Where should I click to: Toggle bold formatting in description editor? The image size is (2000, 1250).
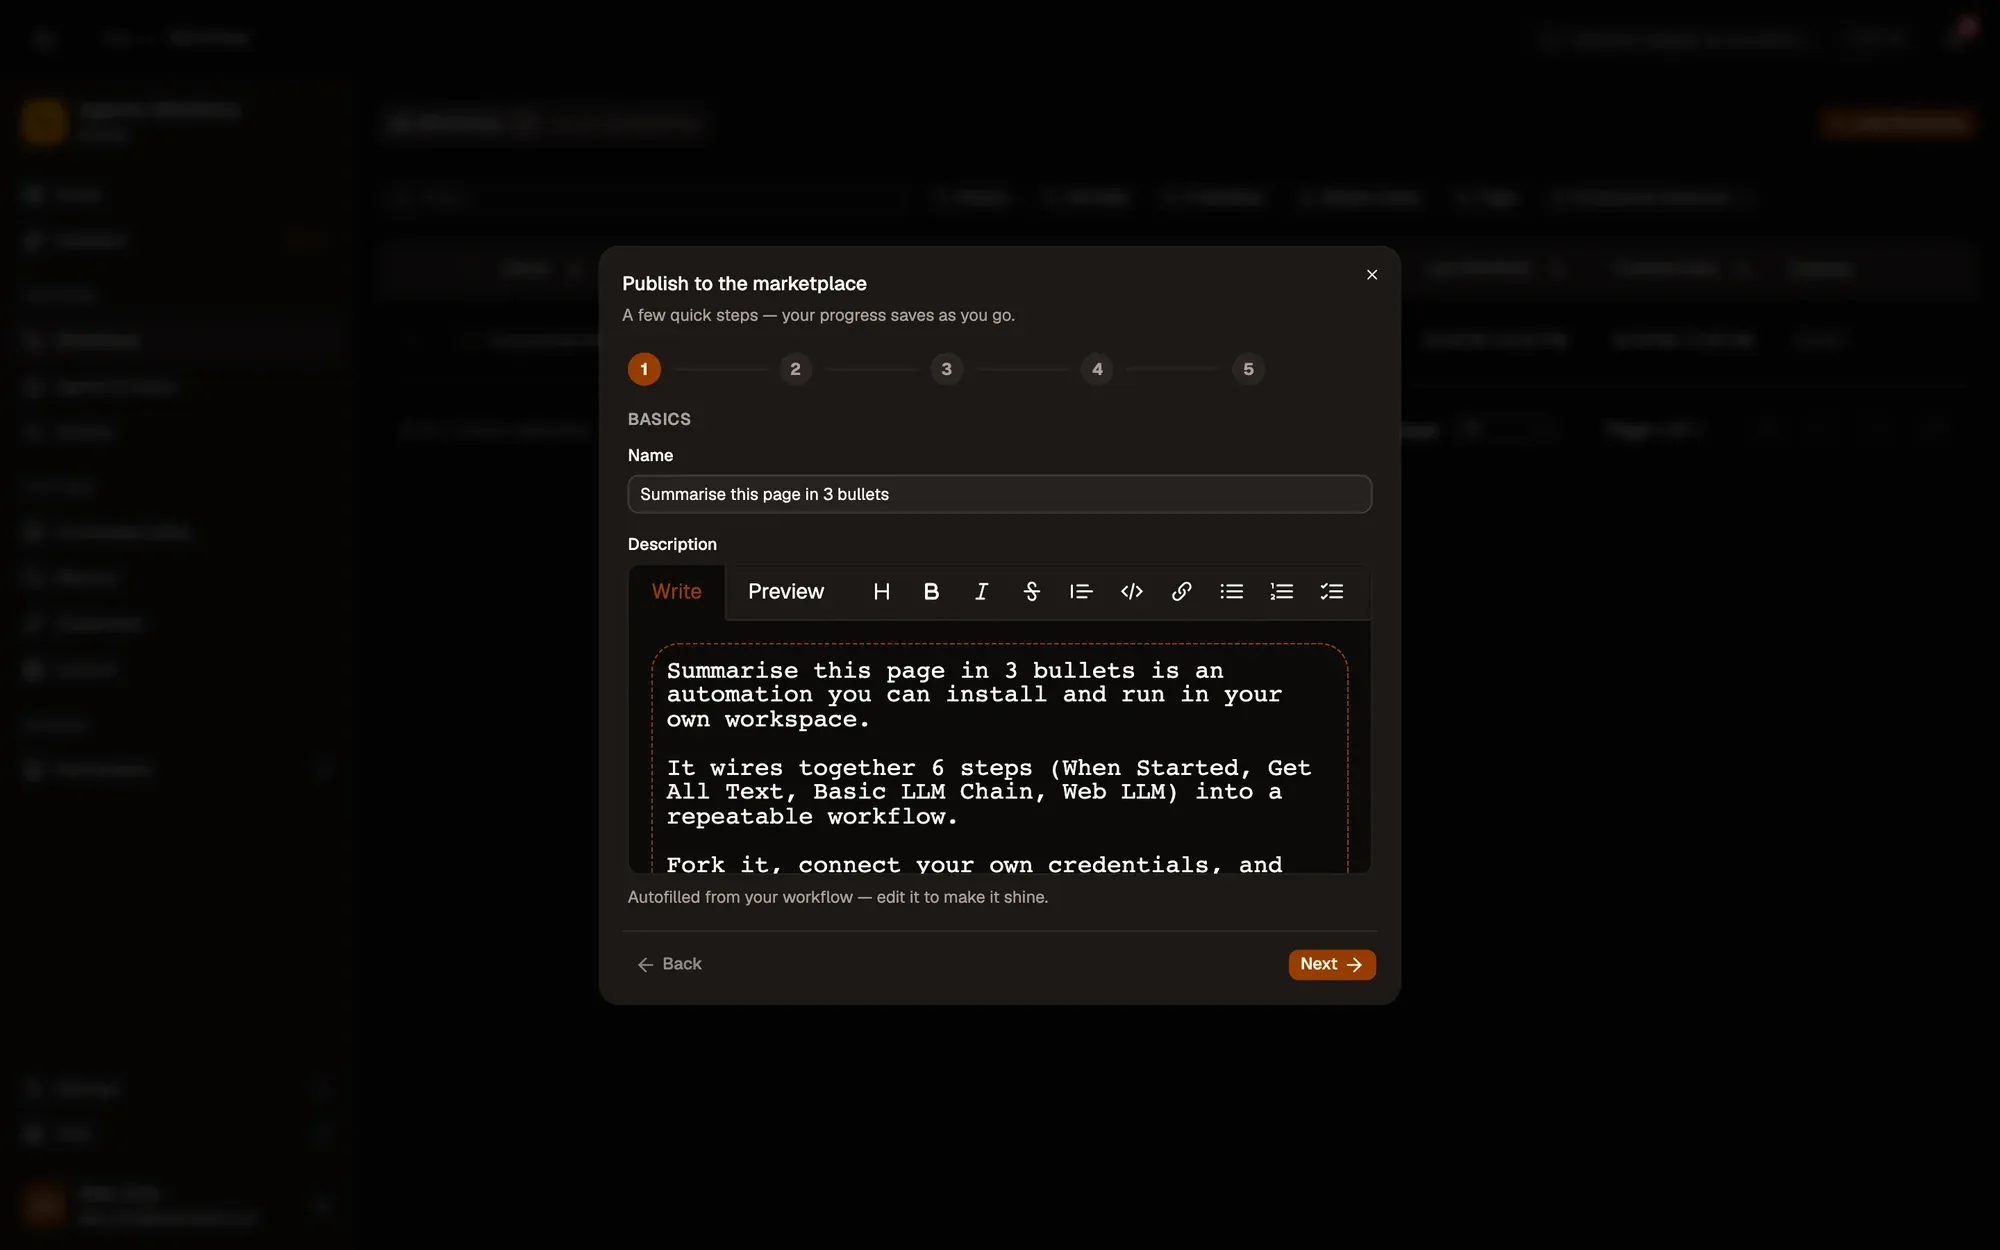coord(931,592)
